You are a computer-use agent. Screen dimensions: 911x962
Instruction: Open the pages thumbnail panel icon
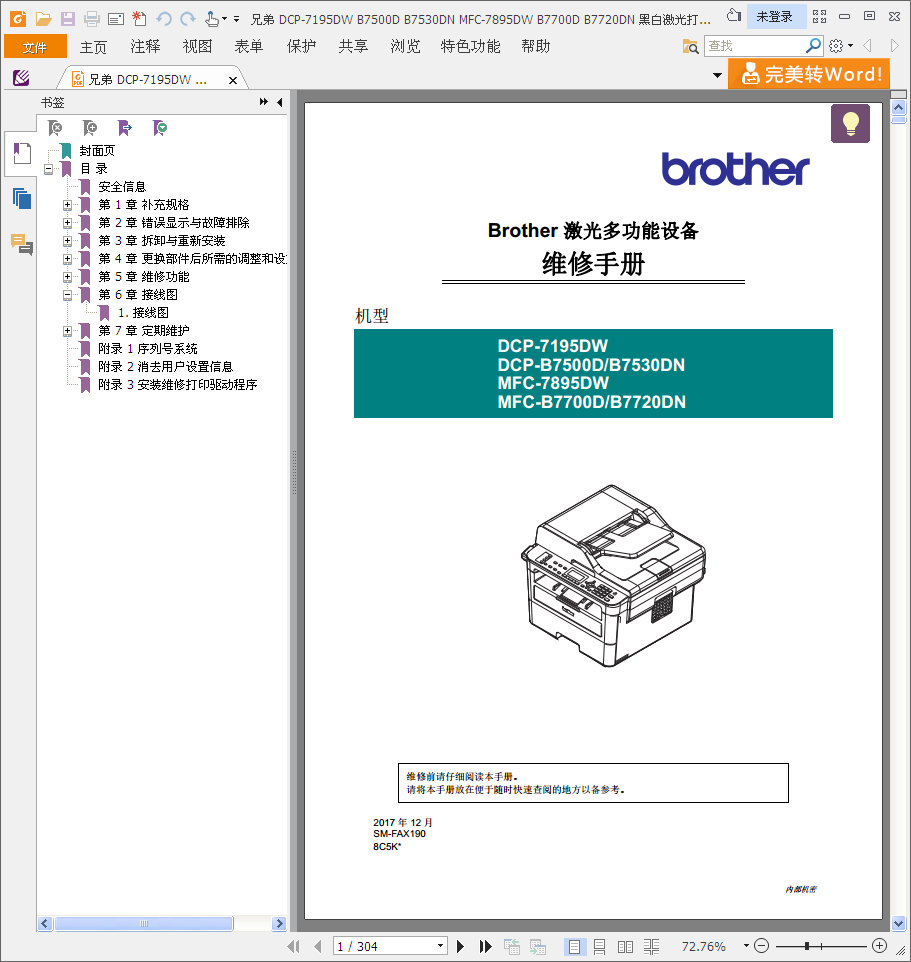pyautogui.click(x=22, y=199)
